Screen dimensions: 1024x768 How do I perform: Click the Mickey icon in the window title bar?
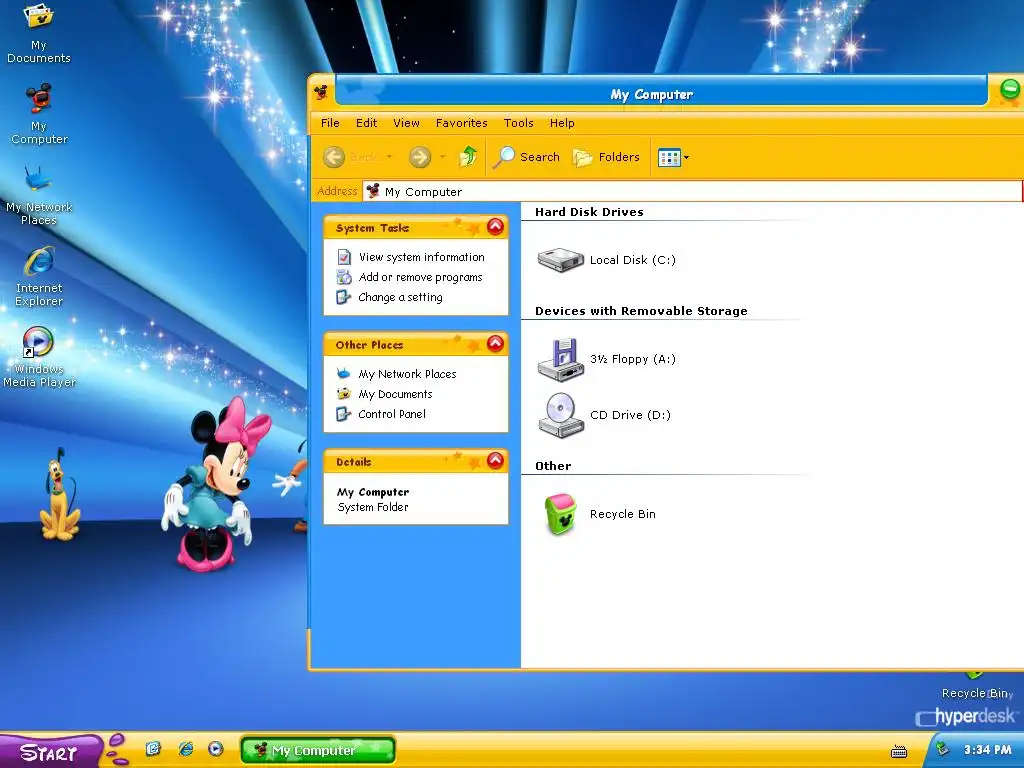click(x=321, y=92)
